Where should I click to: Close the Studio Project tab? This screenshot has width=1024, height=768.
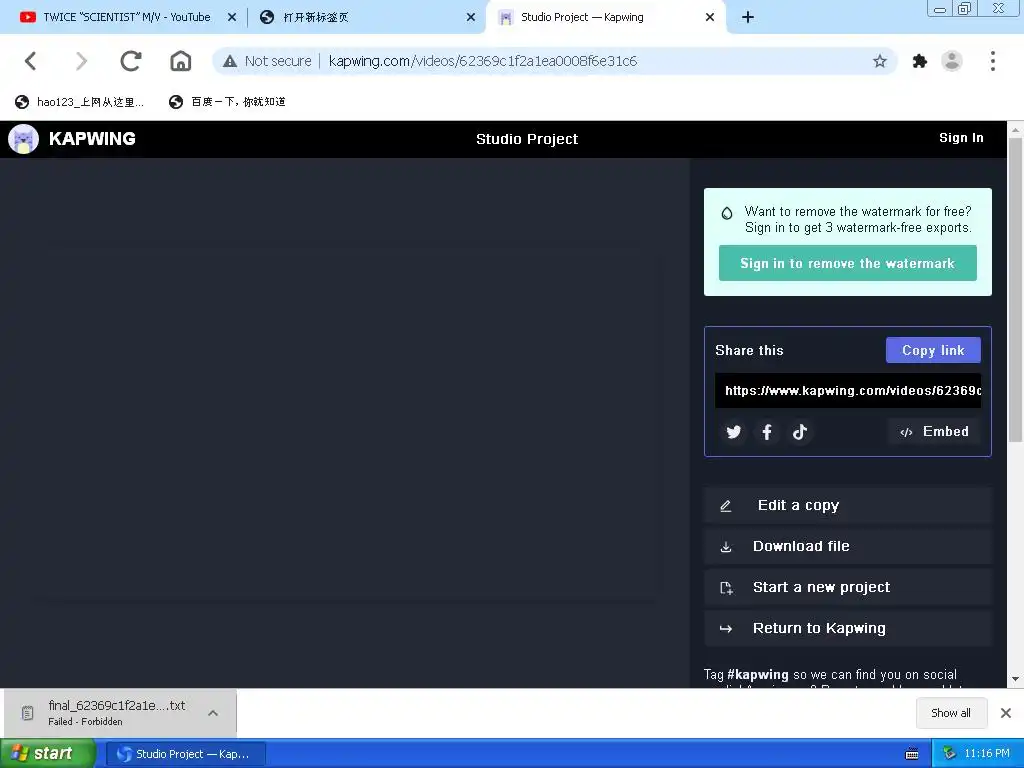[710, 18]
